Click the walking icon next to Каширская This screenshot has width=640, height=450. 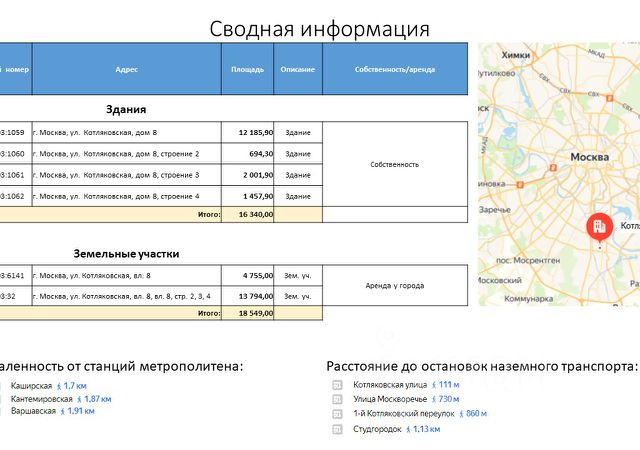click(x=59, y=386)
